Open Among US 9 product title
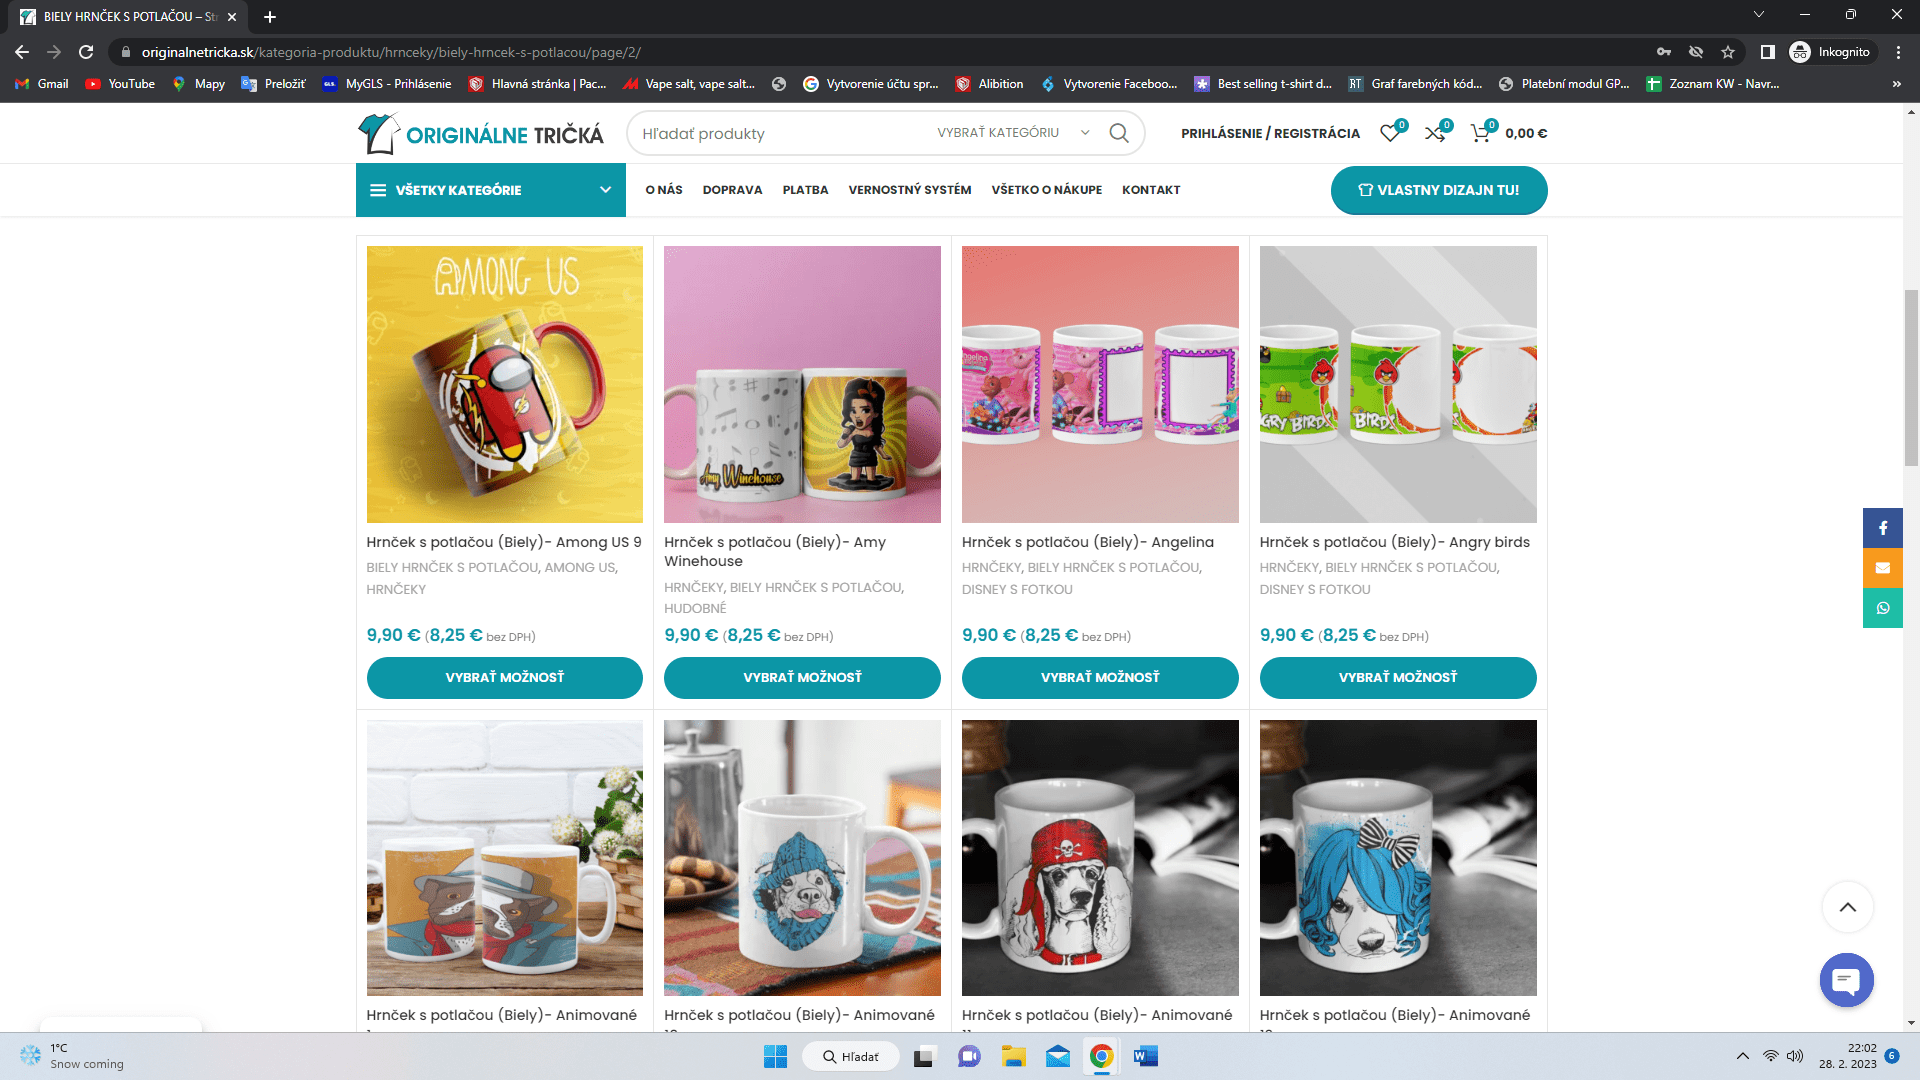1920x1080 pixels. point(504,542)
